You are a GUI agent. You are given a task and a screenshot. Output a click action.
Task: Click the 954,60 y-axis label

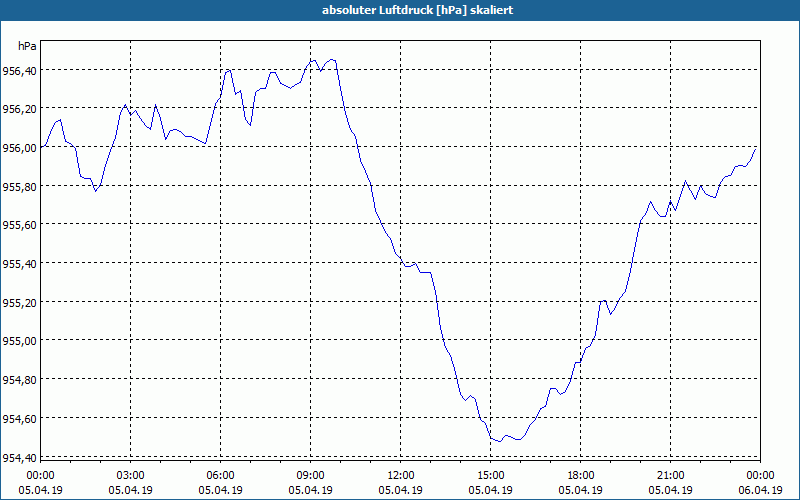19,418
